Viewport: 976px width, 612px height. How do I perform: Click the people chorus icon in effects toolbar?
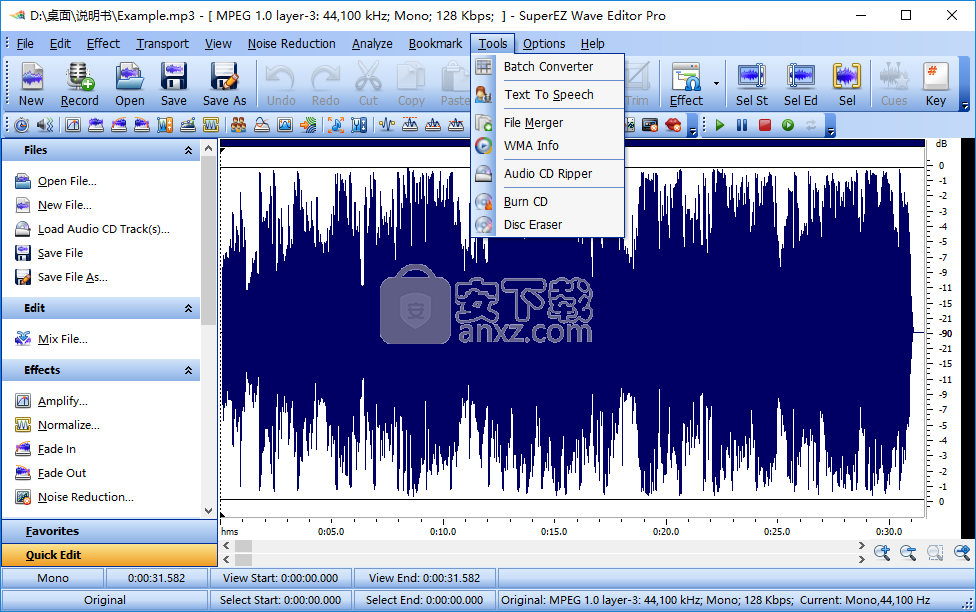tap(238, 125)
